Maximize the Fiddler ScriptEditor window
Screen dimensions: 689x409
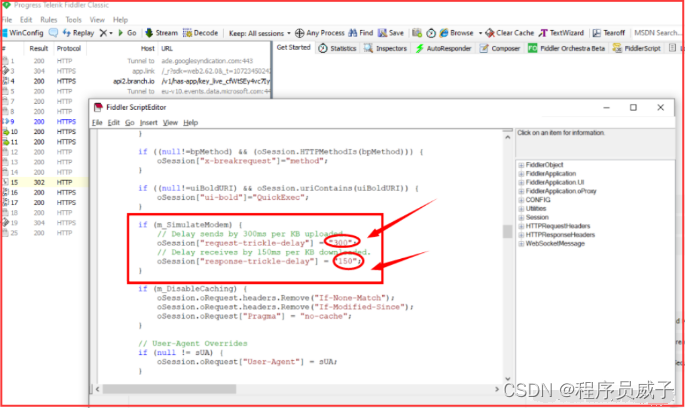633,108
